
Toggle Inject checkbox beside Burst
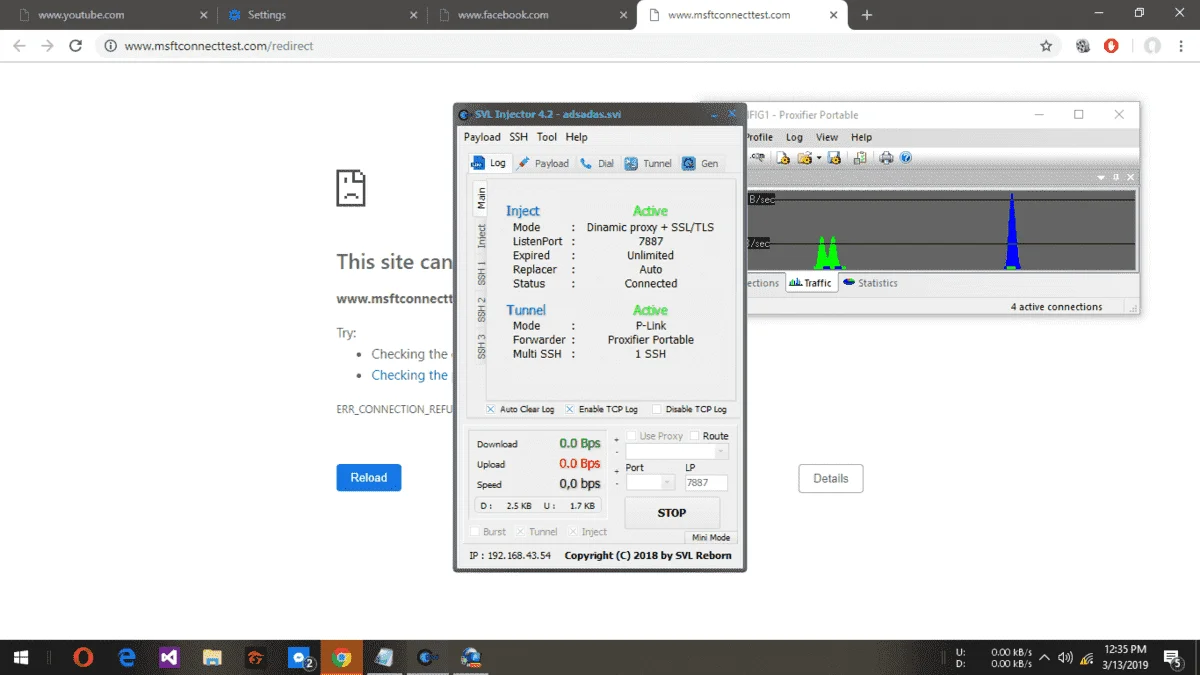click(x=573, y=532)
